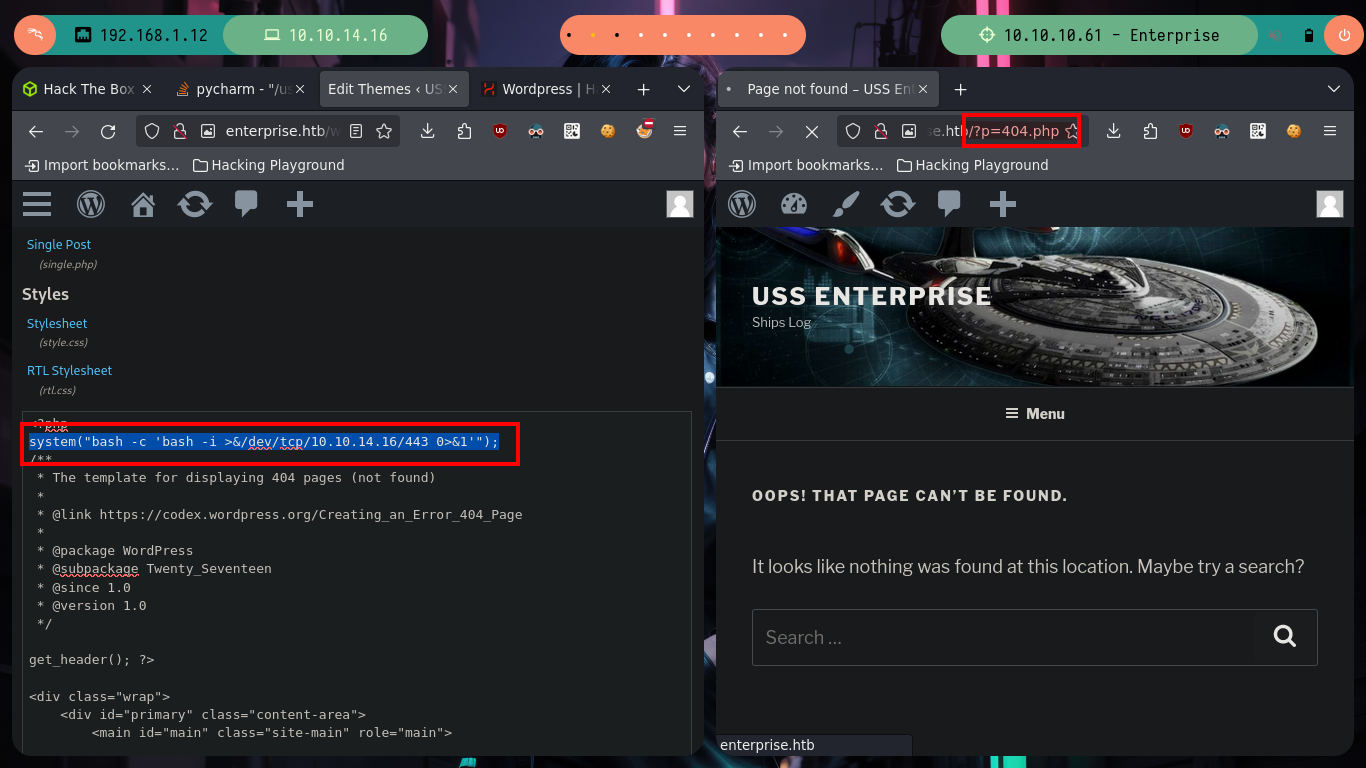1366x768 pixels.
Task: Open Updates icon in right window admin bar
Action: click(x=898, y=204)
